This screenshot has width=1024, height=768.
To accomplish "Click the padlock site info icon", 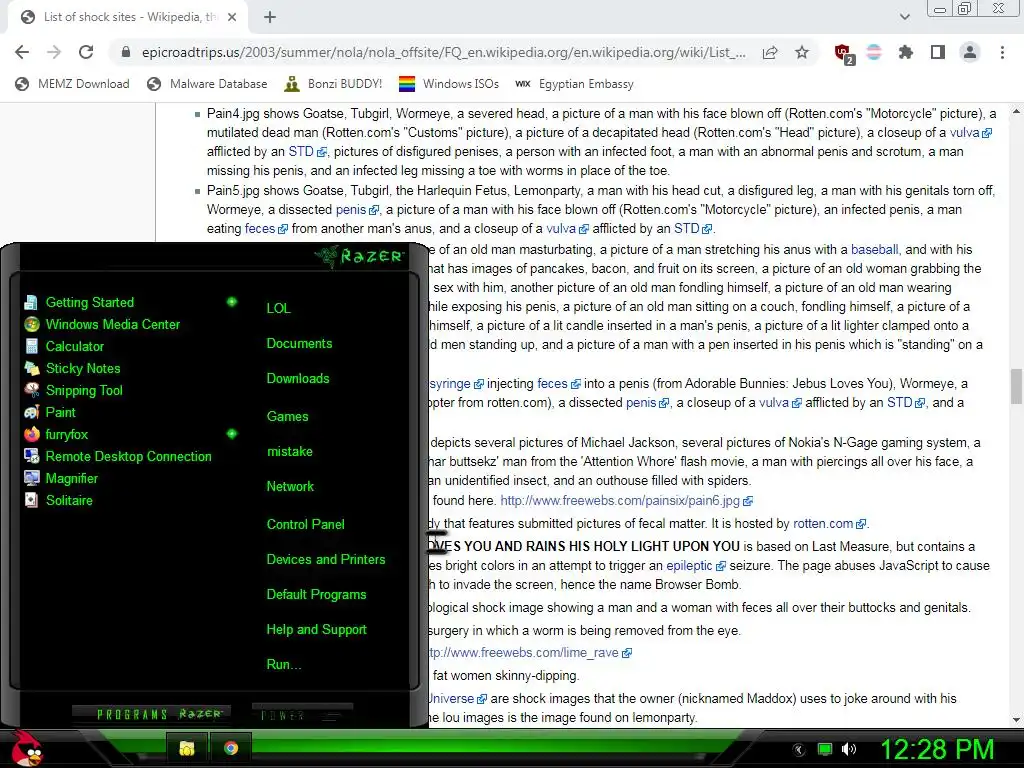I will point(126,52).
